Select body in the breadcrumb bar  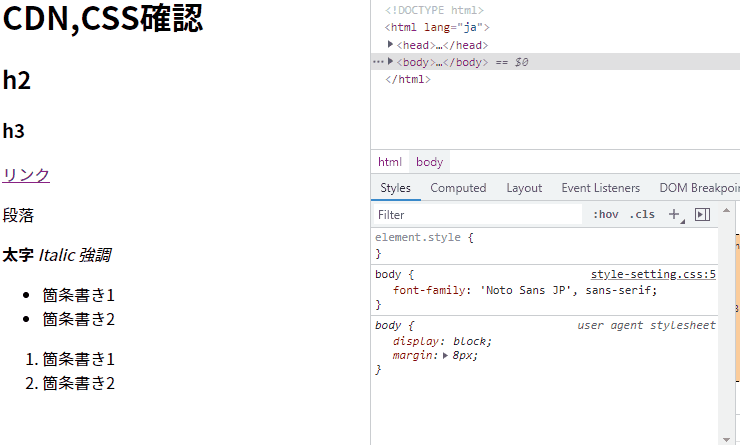coord(429,162)
